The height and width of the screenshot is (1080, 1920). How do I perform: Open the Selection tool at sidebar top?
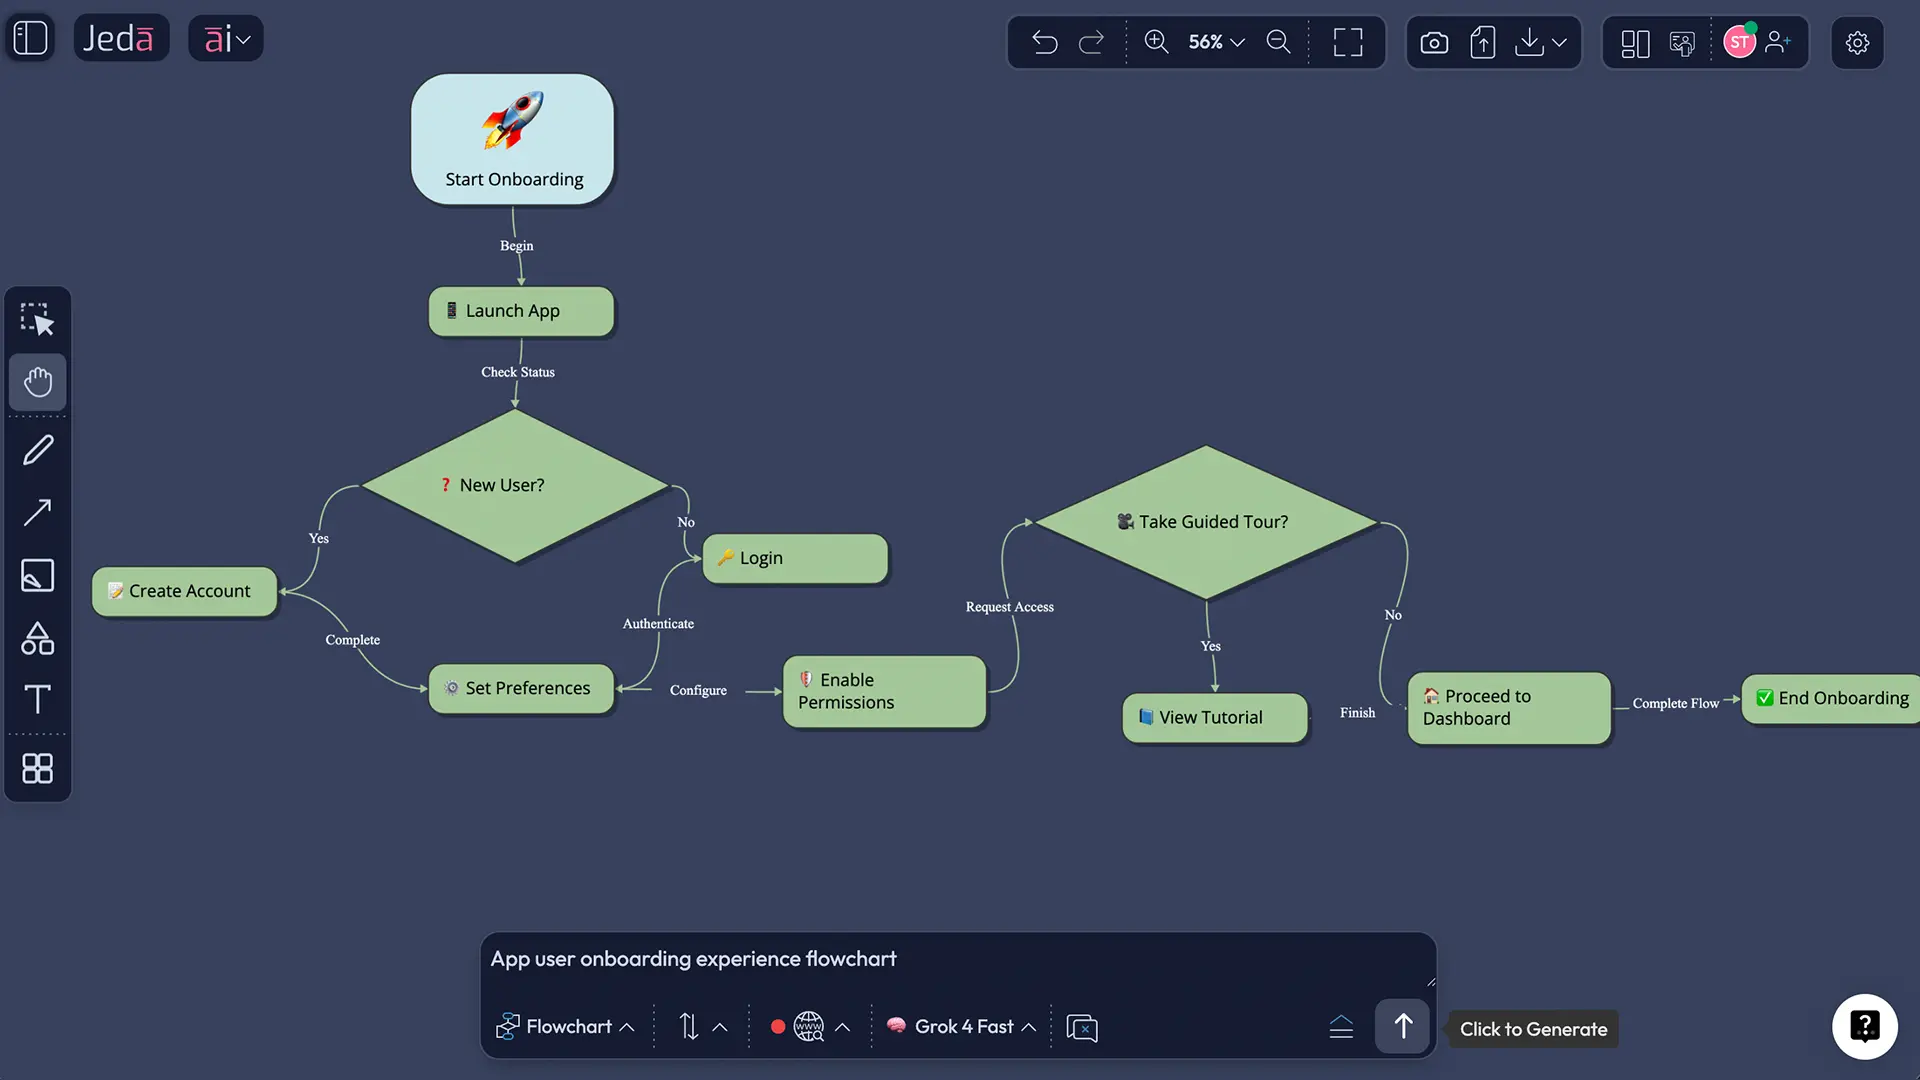[x=37, y=319]
